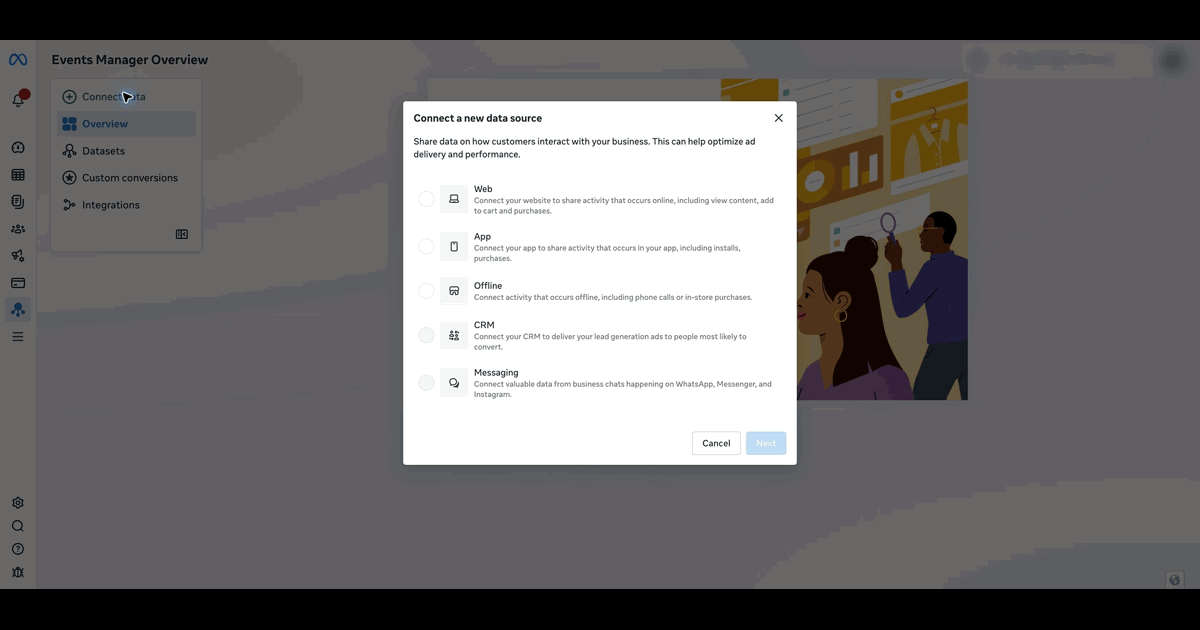This screenshot has height=630, width=1200.
Task: Click the Next button in the dialog
Action: [x=766, y=443]
